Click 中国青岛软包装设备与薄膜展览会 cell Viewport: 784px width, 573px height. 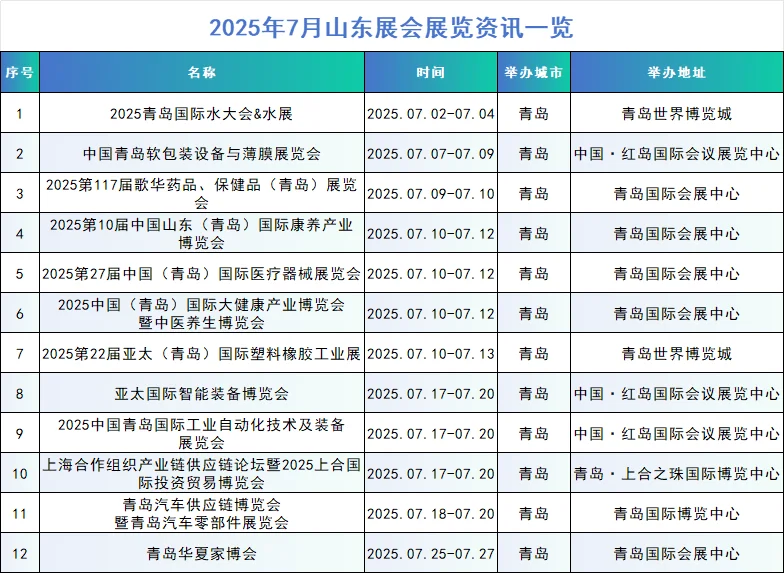tap(202, 154)
